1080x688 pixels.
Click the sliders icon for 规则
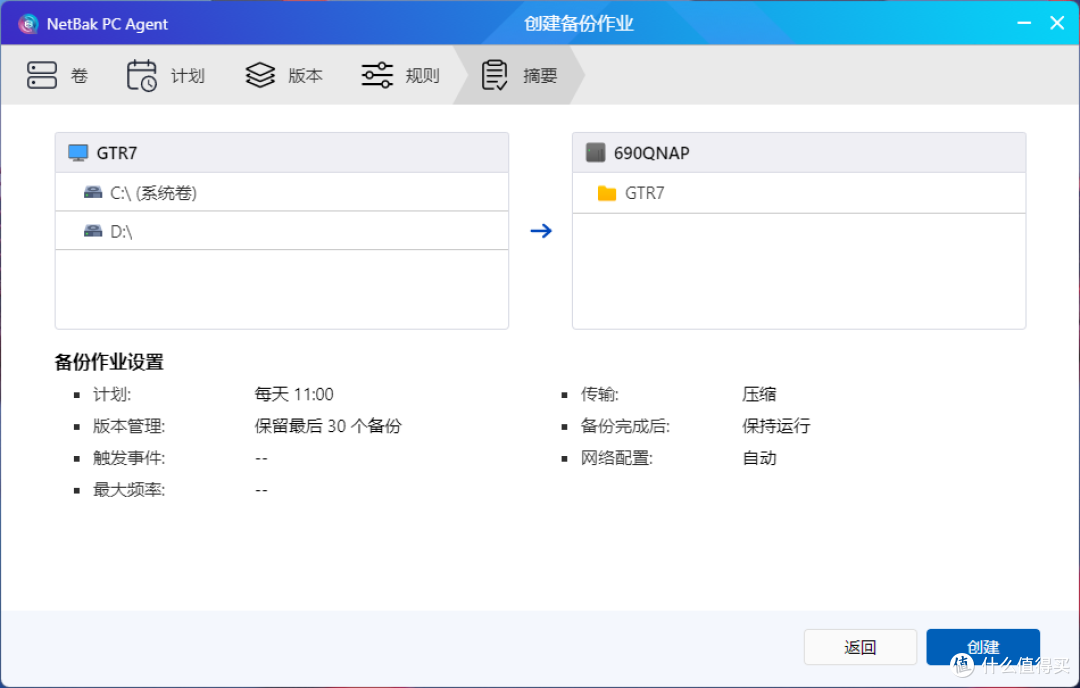pos(377,75)
